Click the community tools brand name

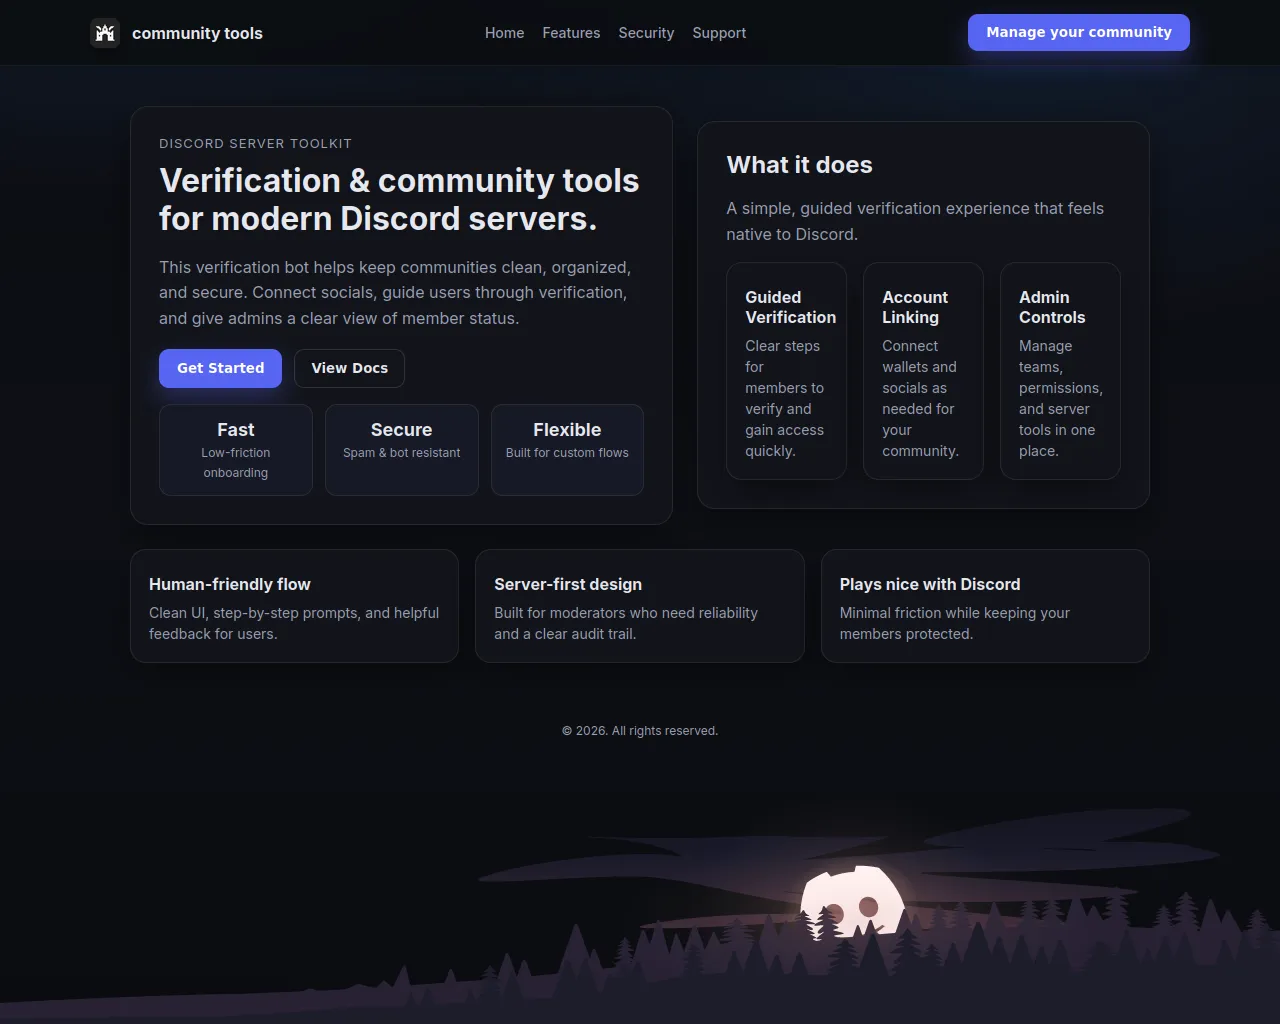[x=197, y=33]
